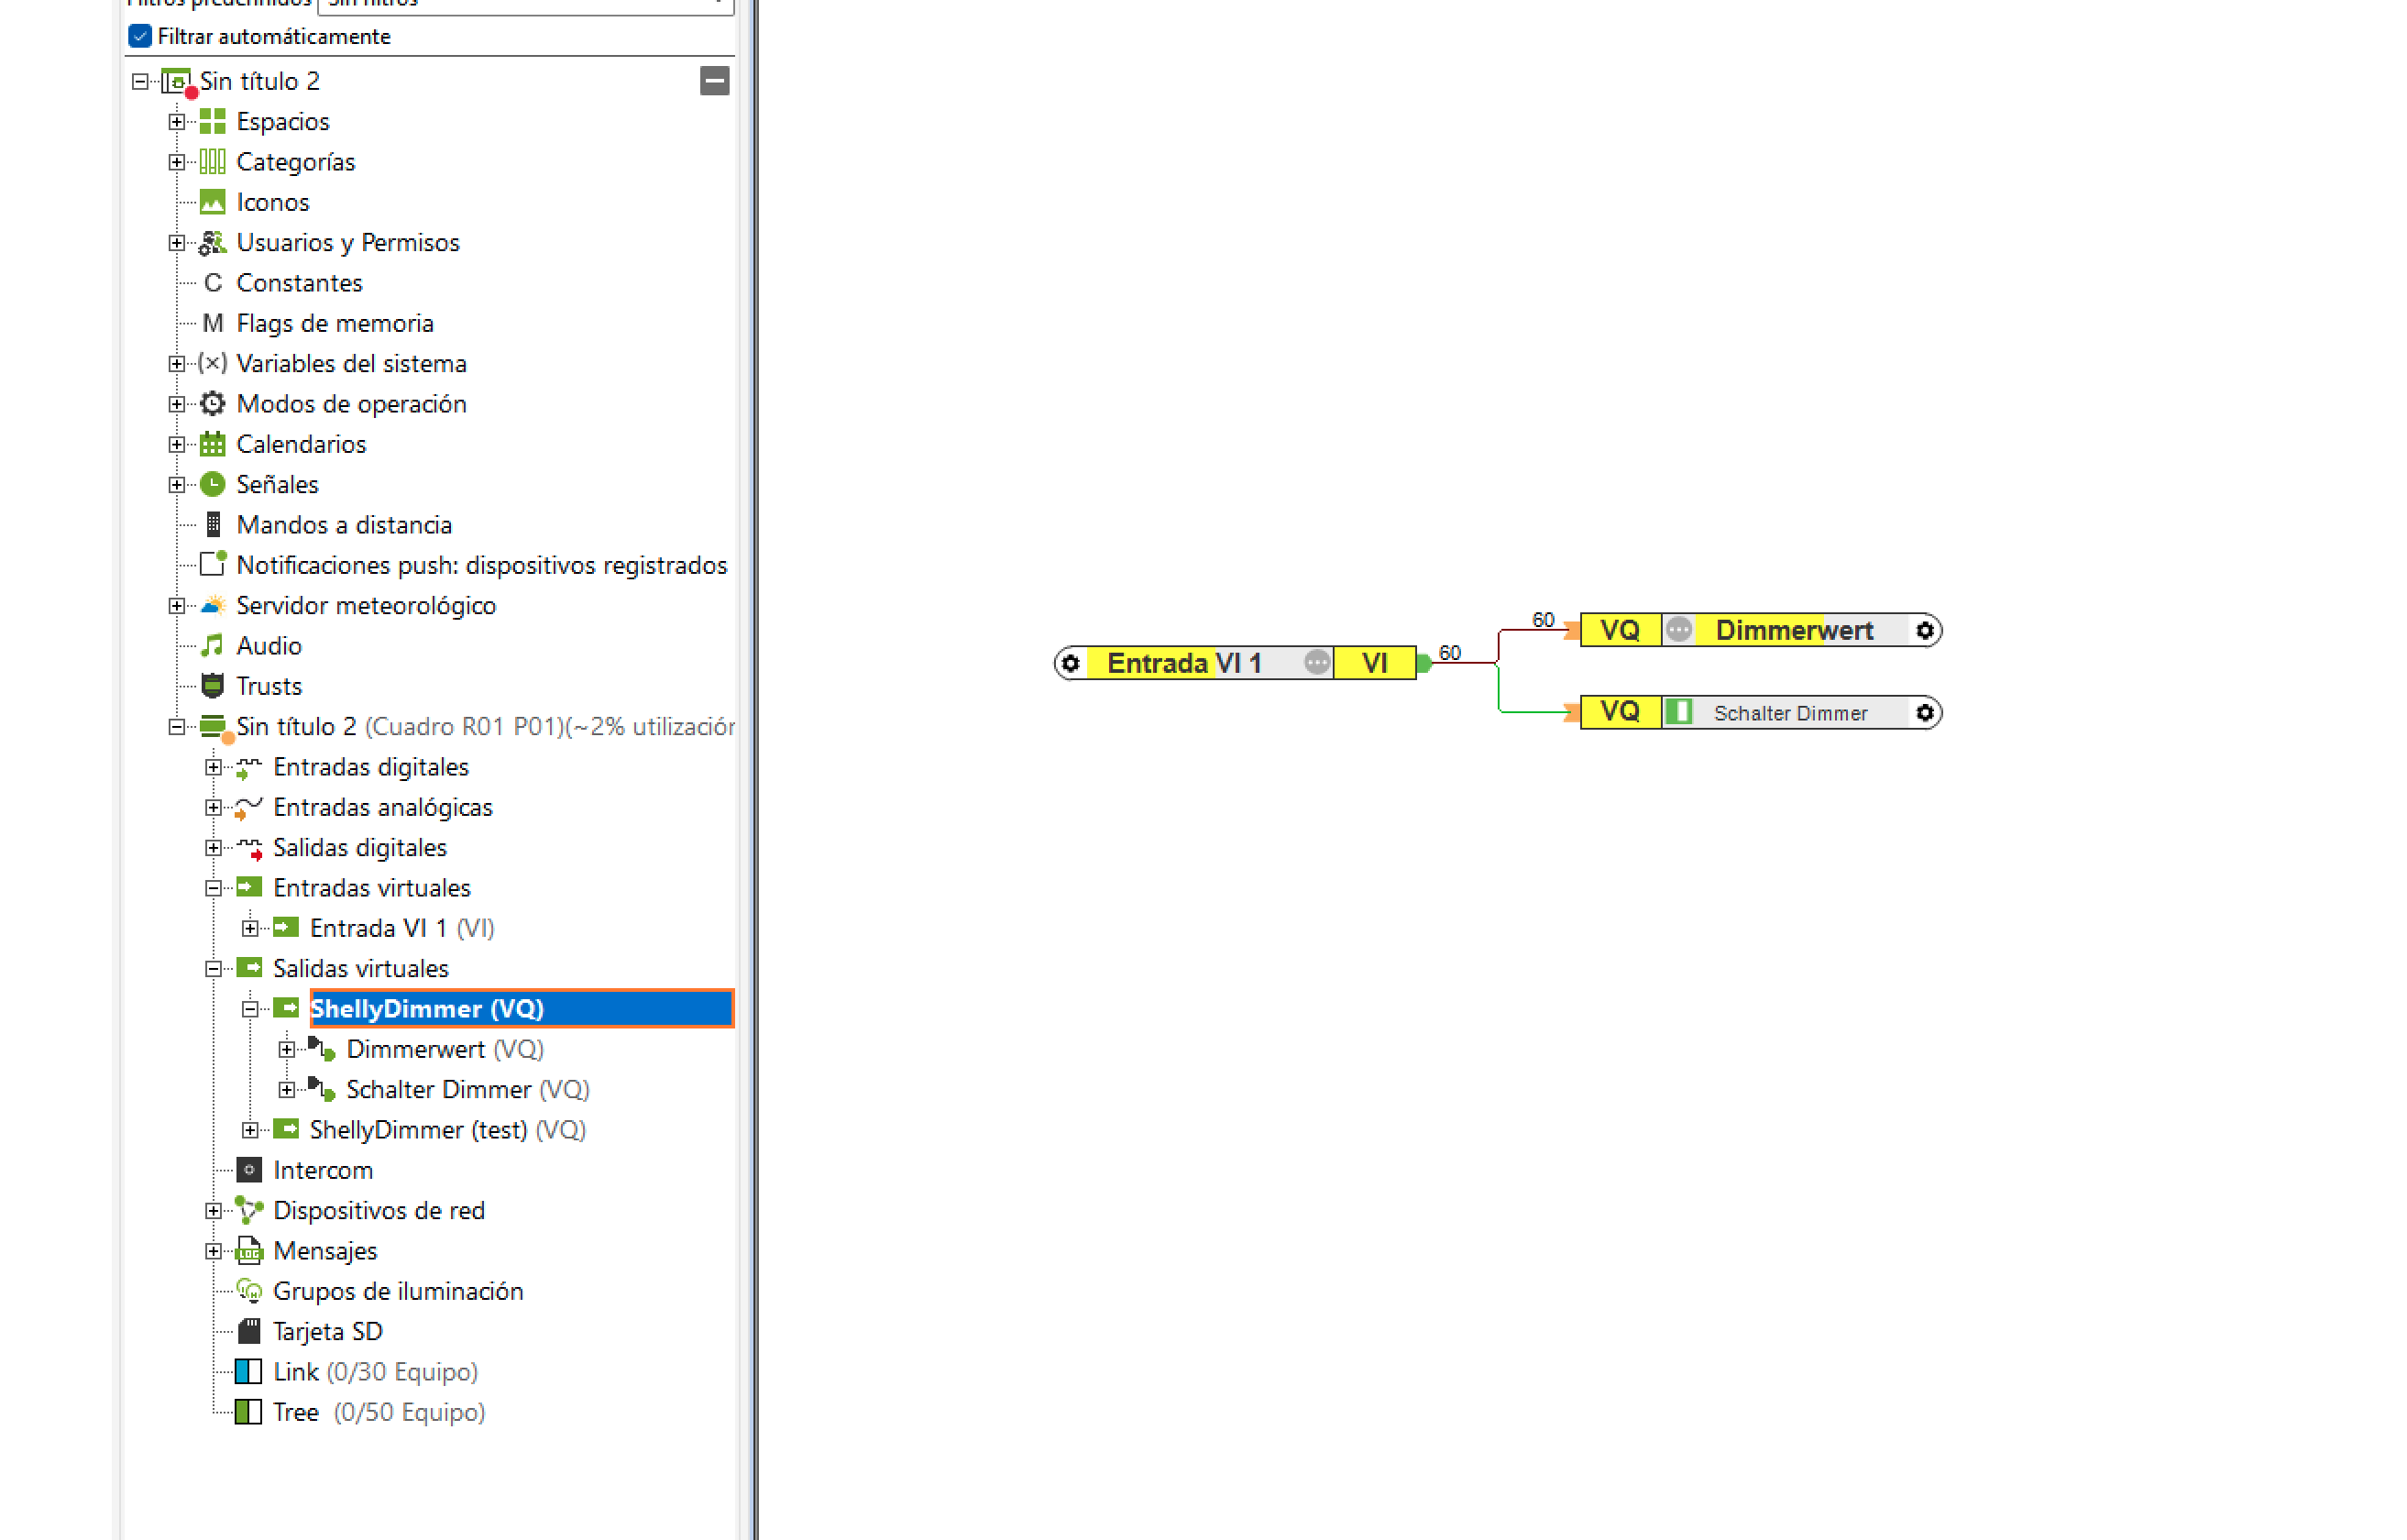Collapse Salidas virtuales node
The width and height of the screenshot is (2407, 1540).
(214, 969)
